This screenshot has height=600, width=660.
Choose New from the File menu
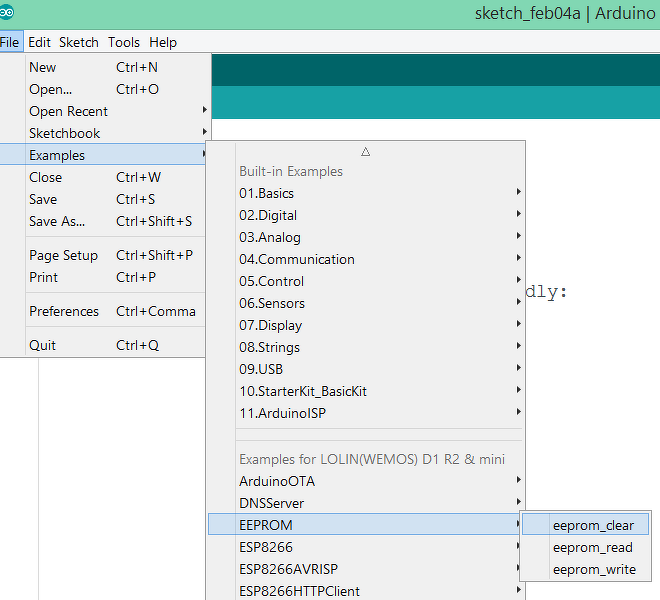coord(104,67)
